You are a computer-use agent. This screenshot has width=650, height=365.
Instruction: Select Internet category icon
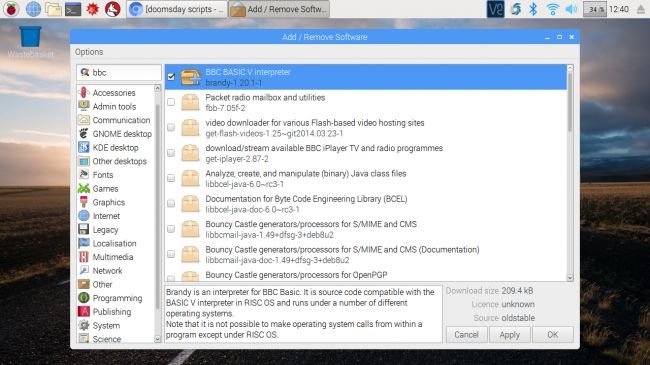[x=83, y=215]
